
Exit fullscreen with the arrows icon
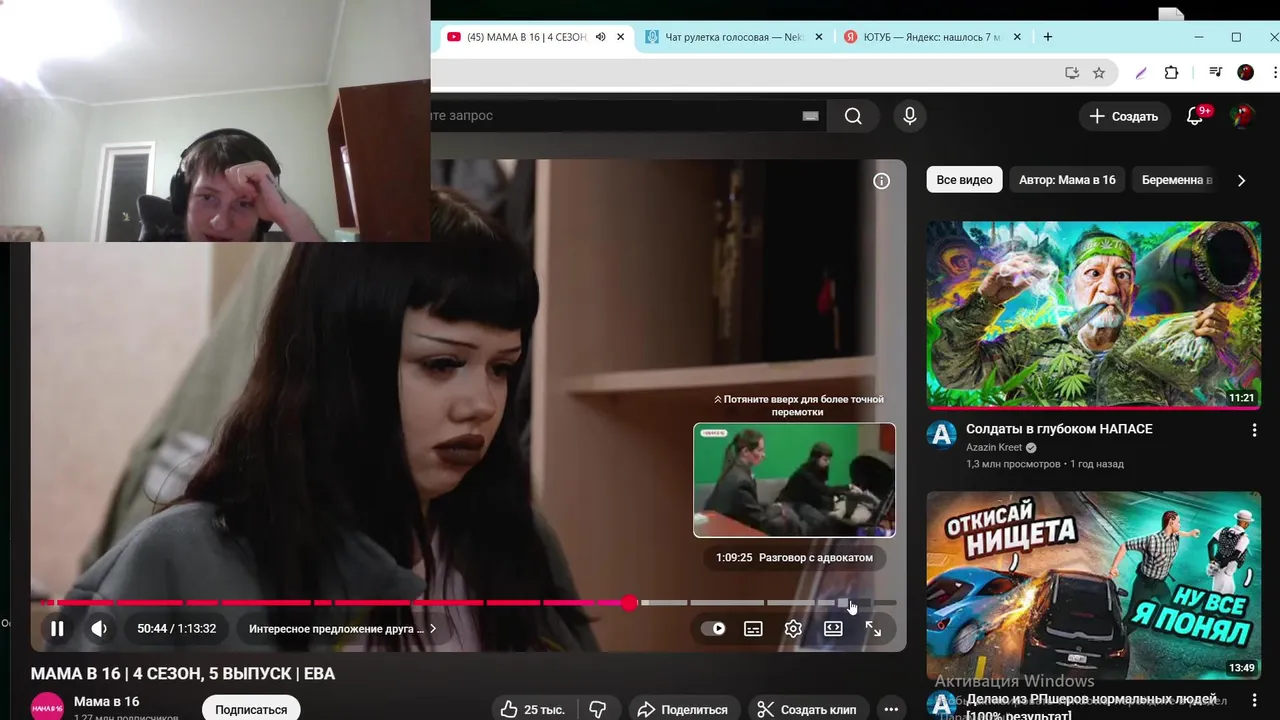coord(873,629)
